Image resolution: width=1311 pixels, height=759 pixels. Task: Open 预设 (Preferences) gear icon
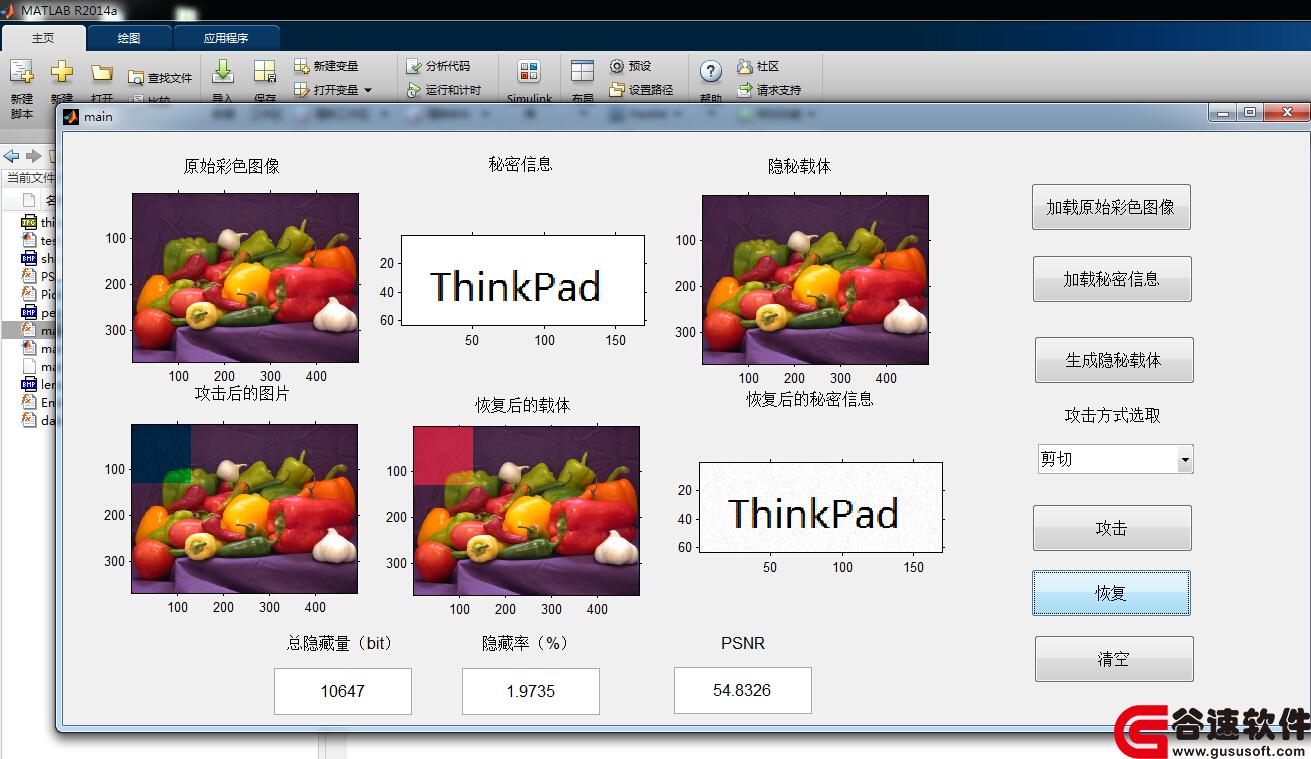point(617,66)
